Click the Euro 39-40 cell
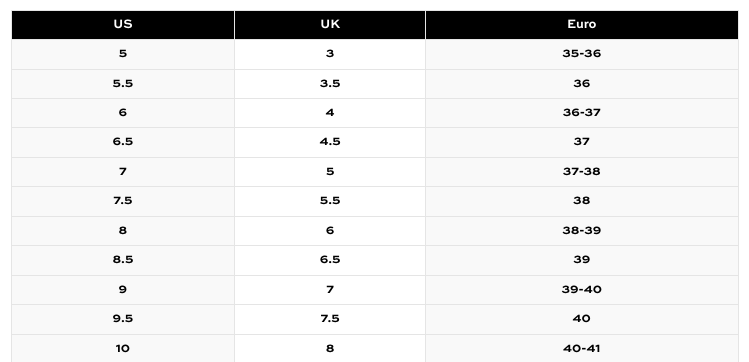This screenshot has width=749, height=362. 581,289
